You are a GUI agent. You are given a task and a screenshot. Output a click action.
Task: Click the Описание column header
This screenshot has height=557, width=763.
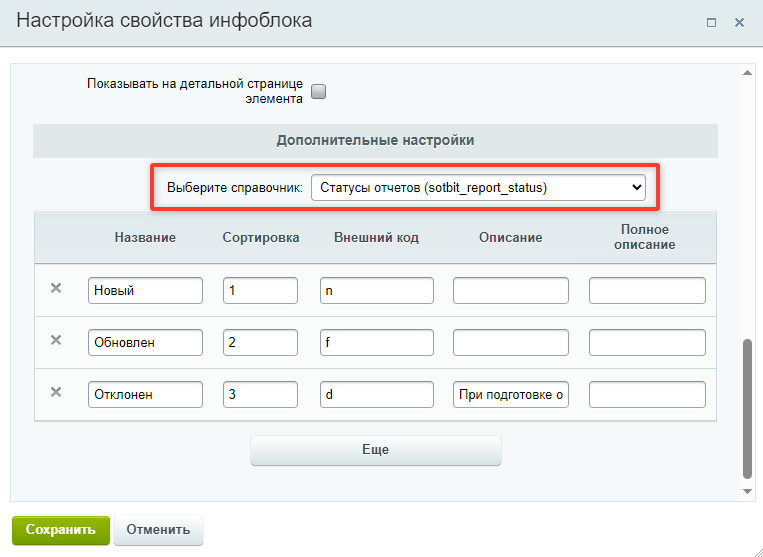[510, 237]
